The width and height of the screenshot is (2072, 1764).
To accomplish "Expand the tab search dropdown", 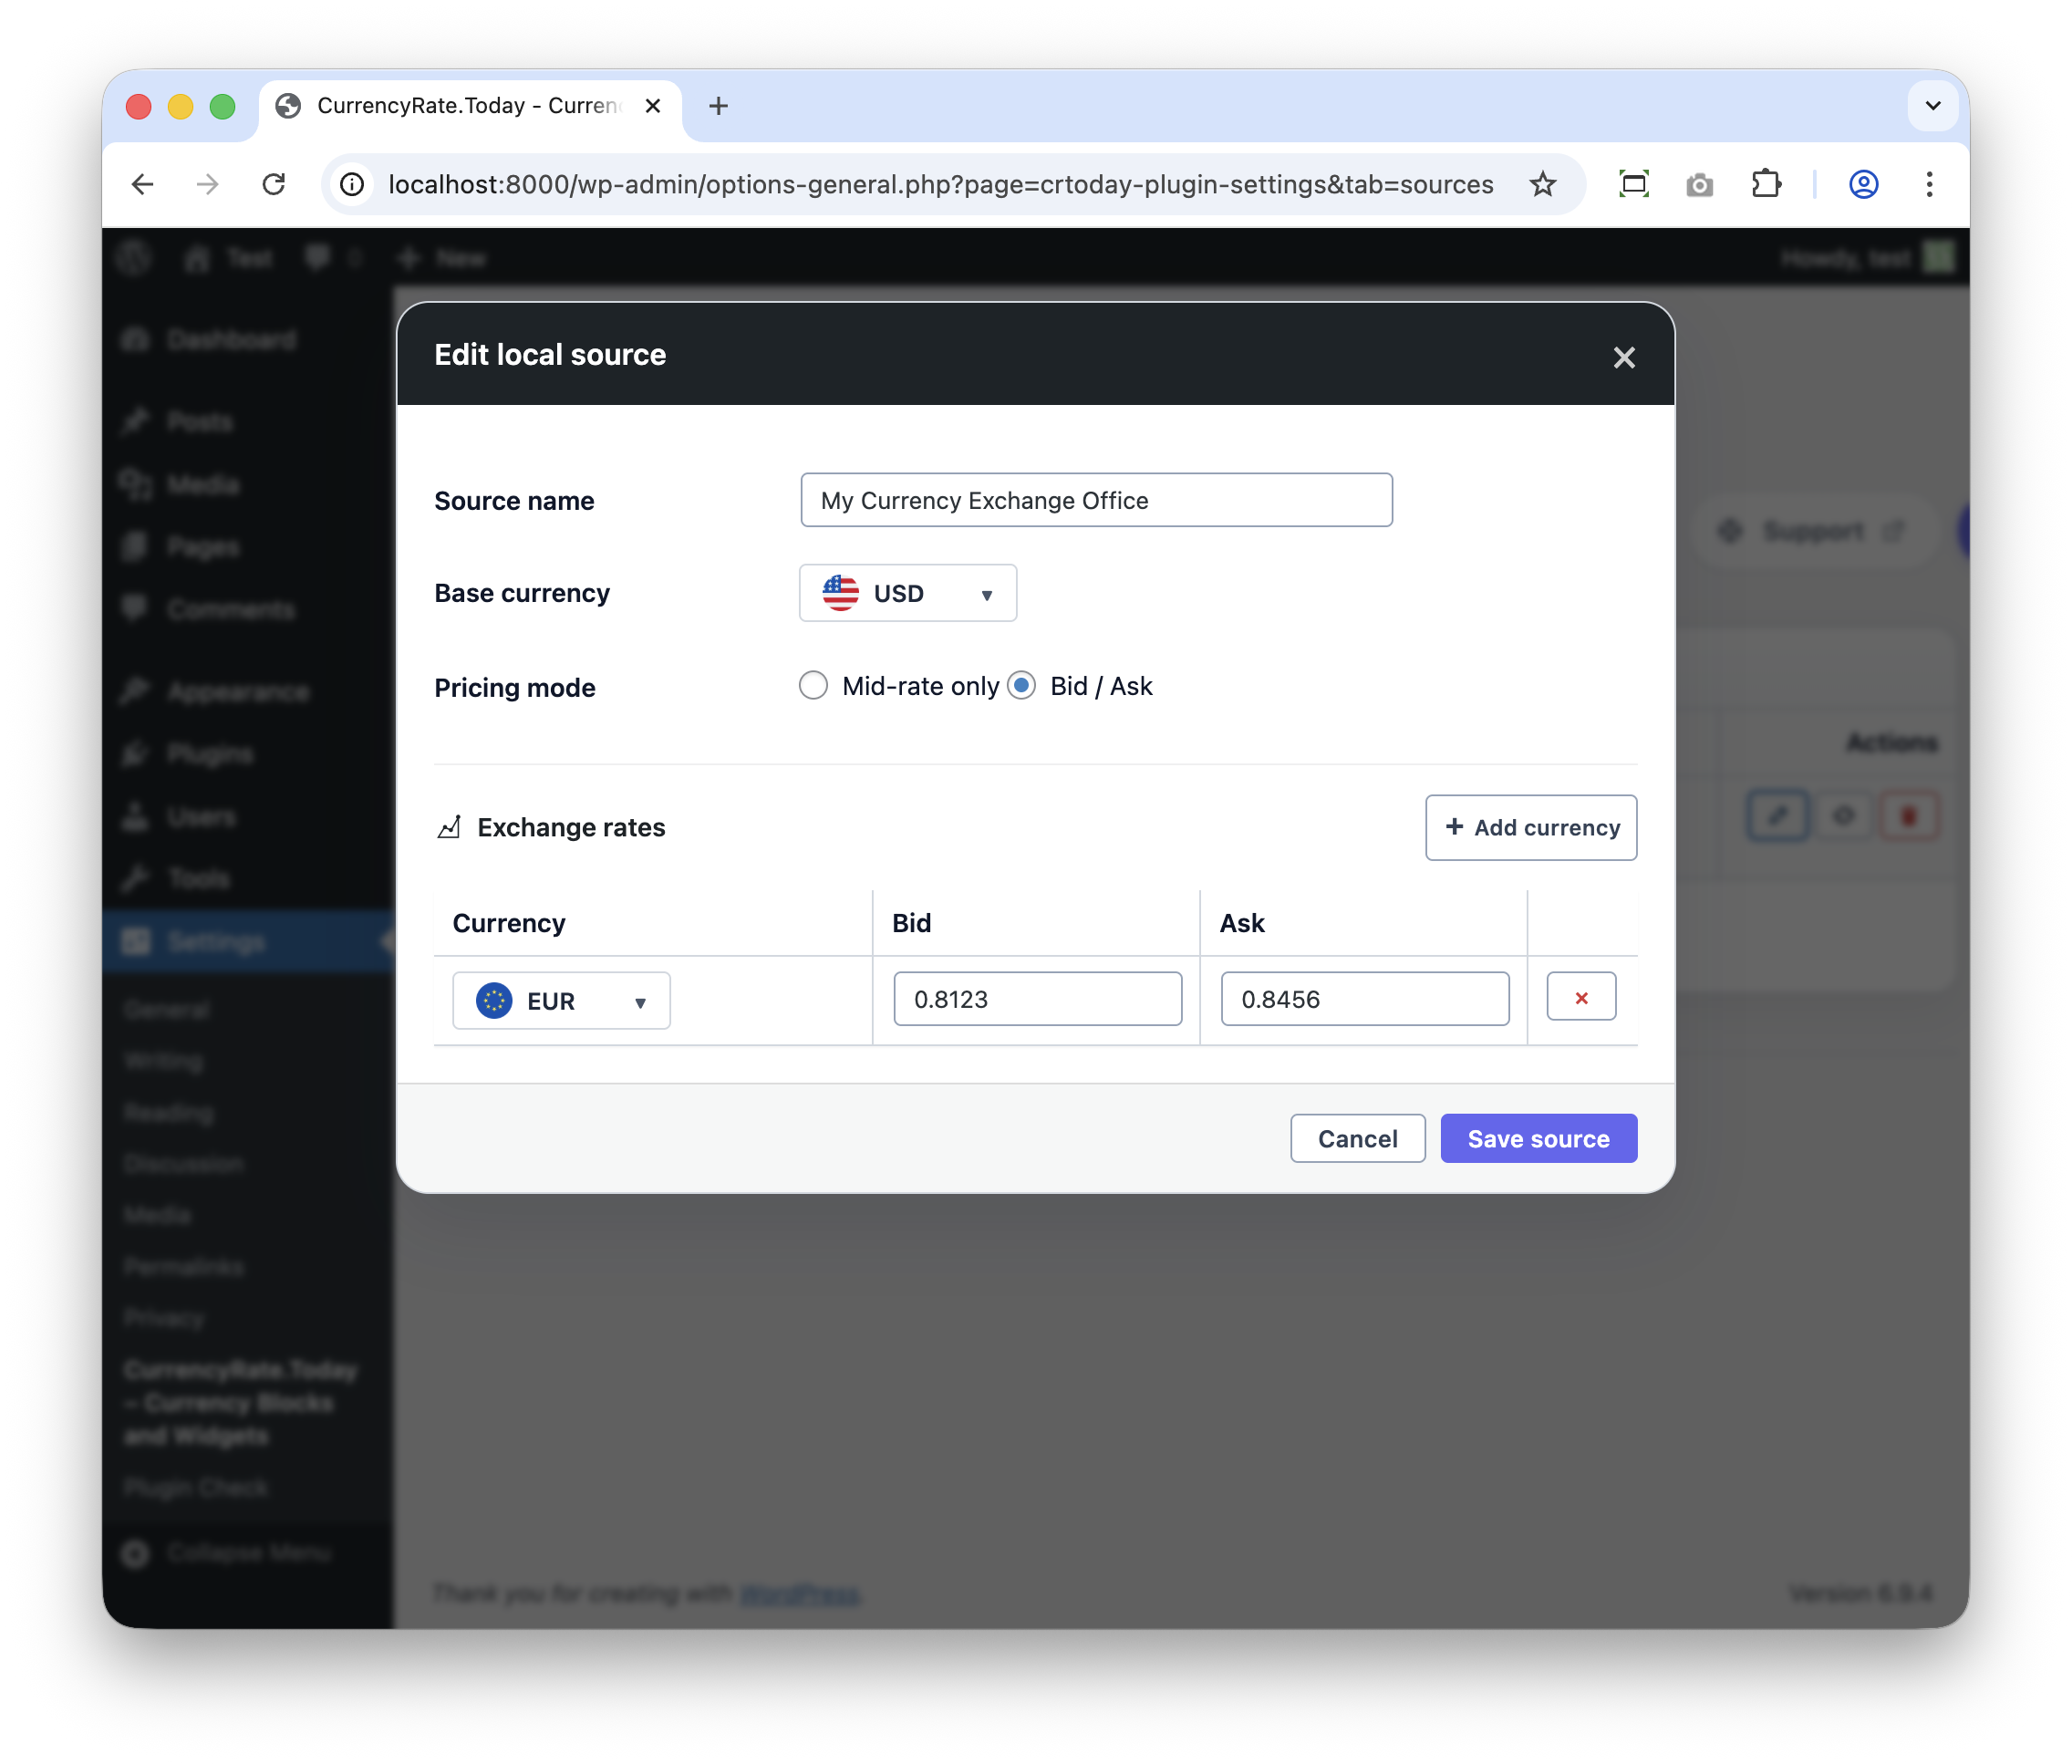I will pyautogui.click(x=1932, y=106).
